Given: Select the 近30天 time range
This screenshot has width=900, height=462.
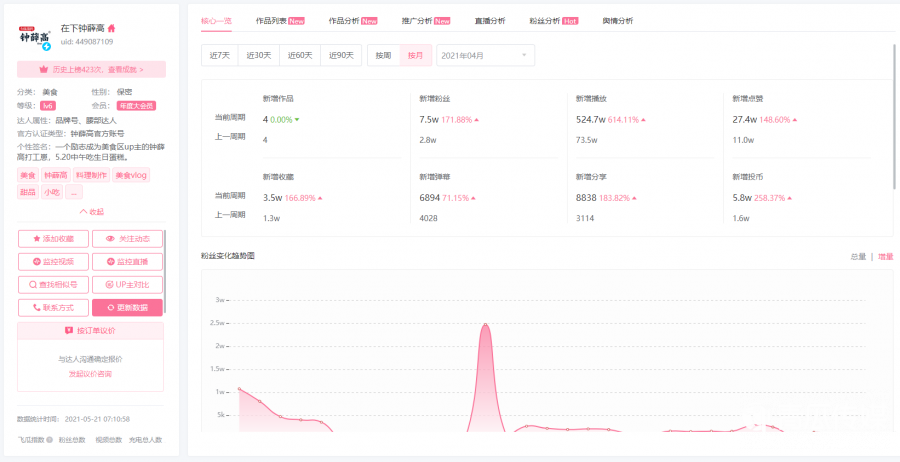Looking at the screenshot, I should tap(259, 56).
